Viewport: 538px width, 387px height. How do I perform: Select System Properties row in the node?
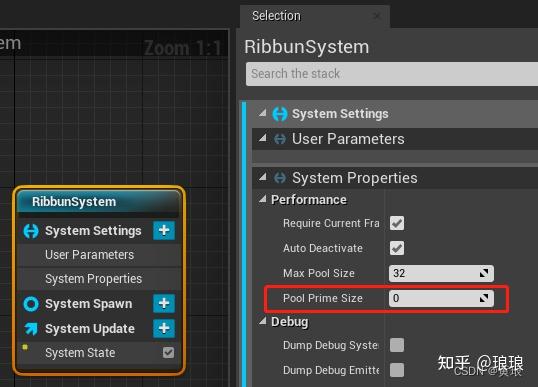(99, 279)
